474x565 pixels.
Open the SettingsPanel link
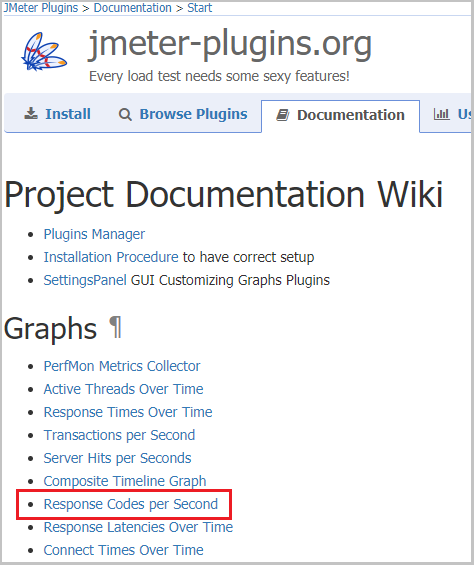click(85, 280)
